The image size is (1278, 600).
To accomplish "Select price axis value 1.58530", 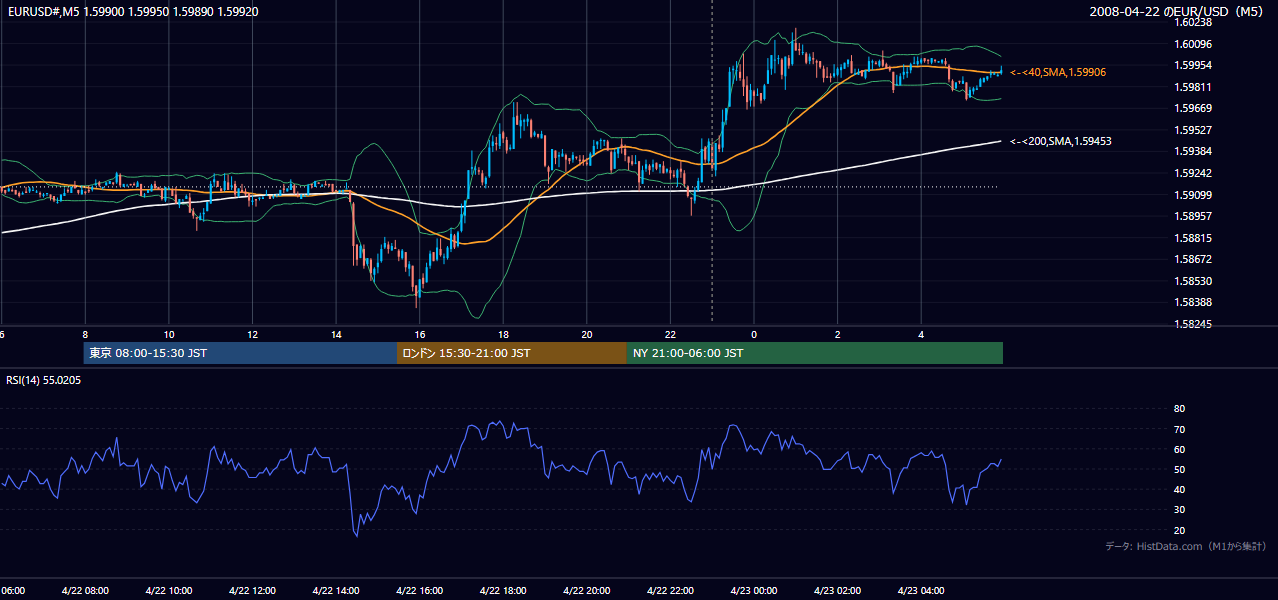I will coord(1193,281).
